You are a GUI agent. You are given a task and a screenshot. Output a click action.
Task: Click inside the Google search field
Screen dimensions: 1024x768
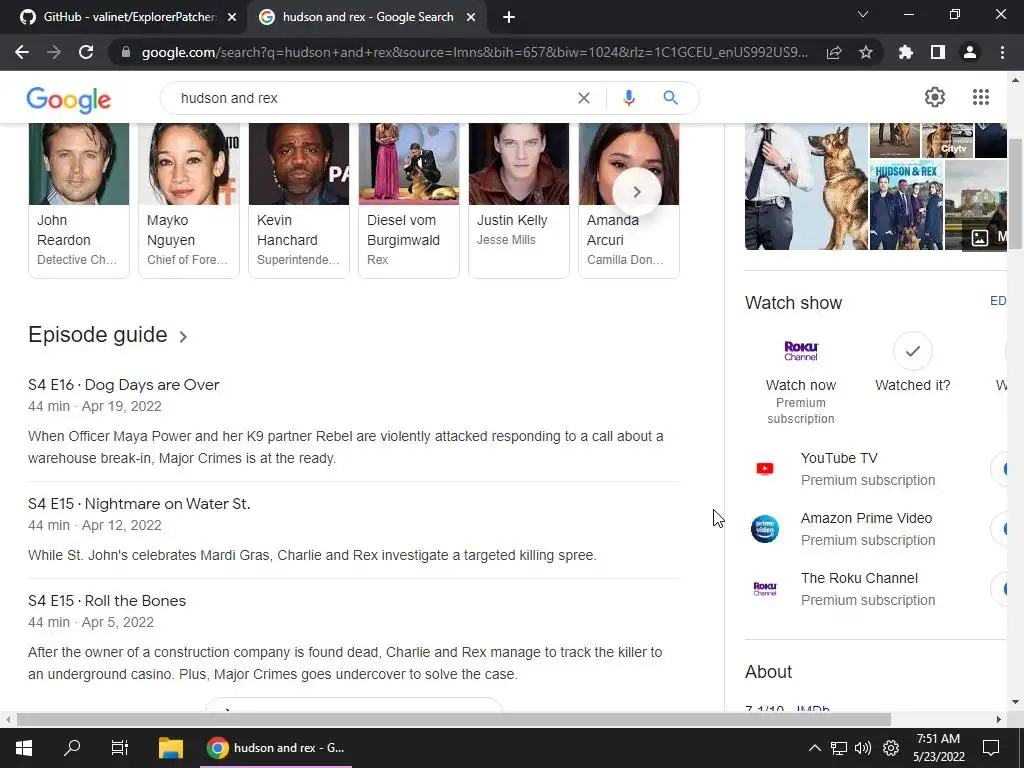point(372,98)
